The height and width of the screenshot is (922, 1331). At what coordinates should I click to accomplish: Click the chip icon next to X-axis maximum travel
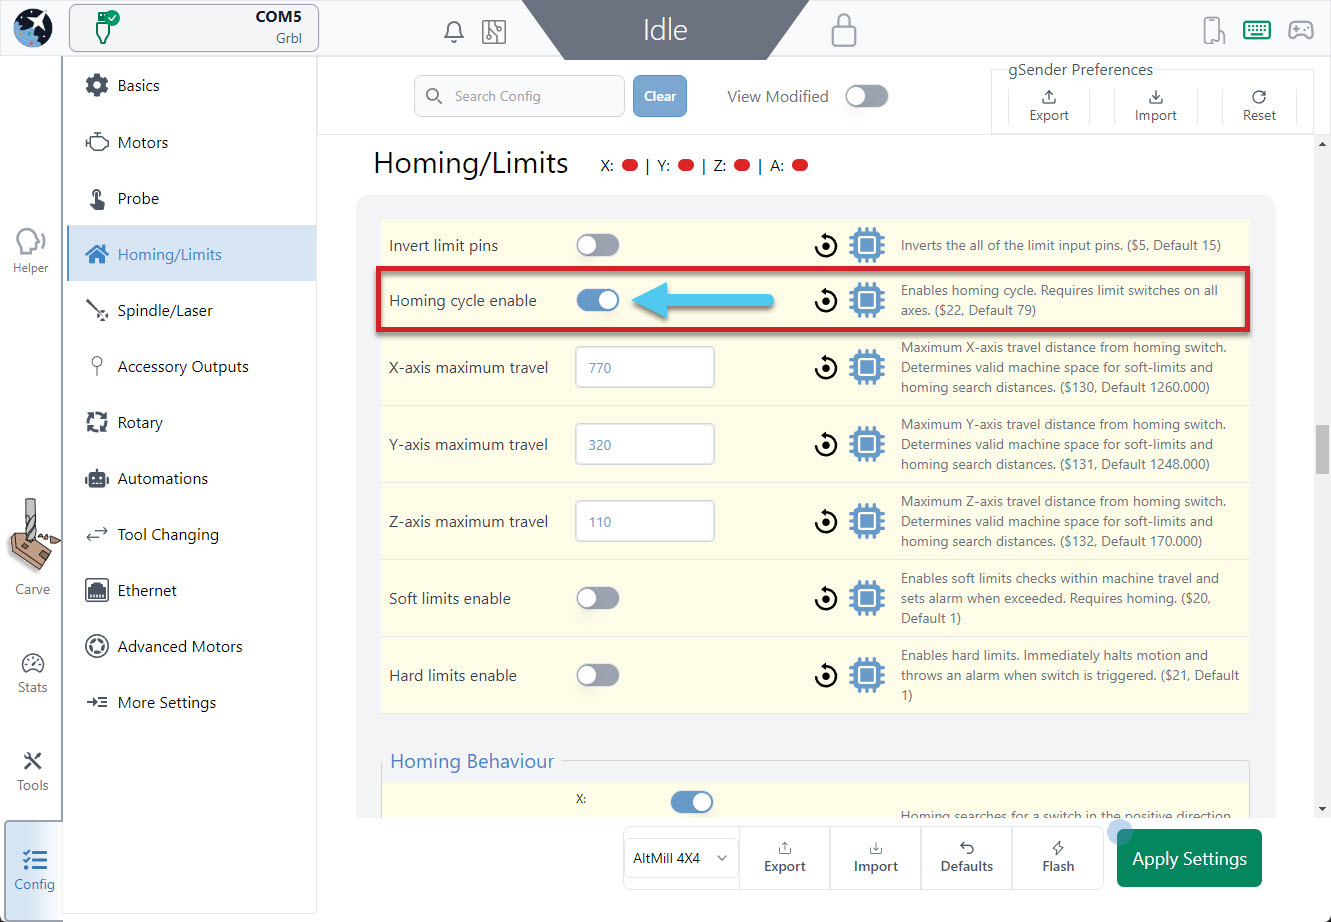click(x=867, y=368)
